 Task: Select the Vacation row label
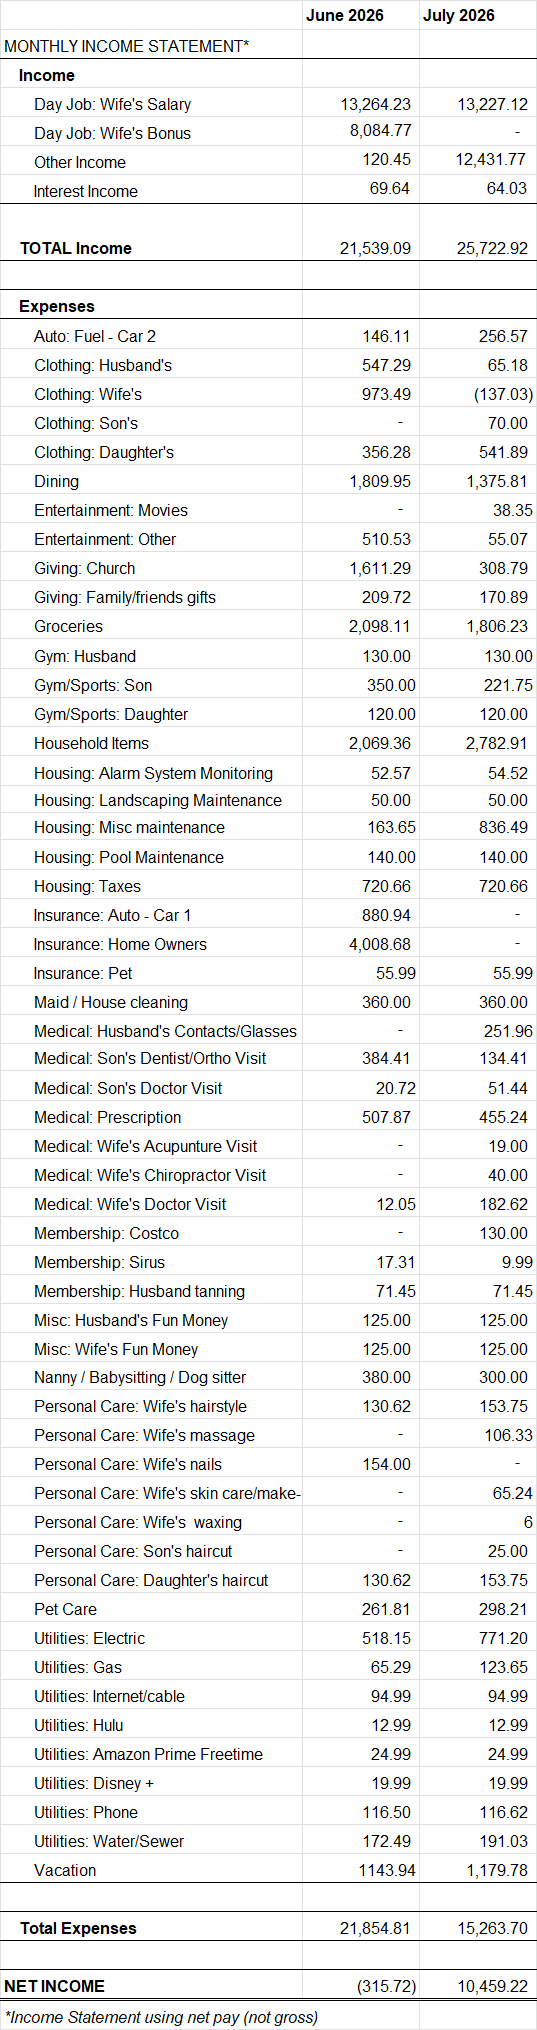click(65, 1870)
